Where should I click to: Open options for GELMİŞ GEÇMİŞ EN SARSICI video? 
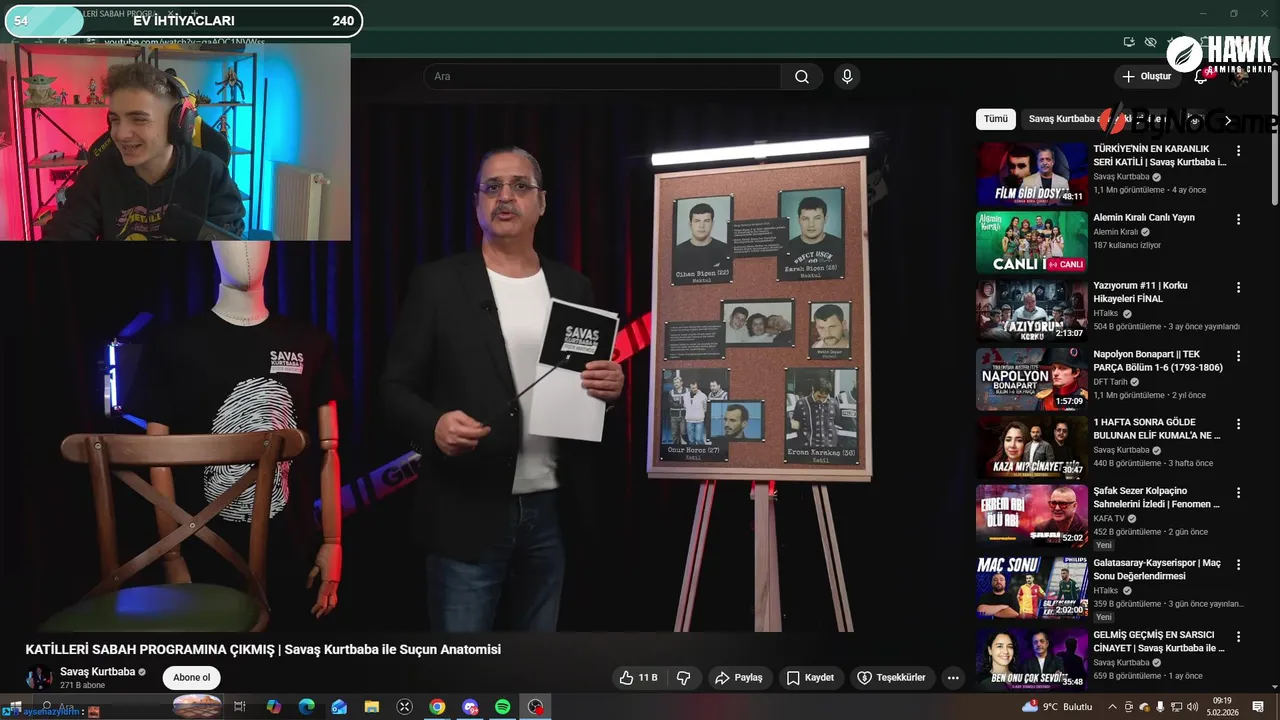tap(1238, 636)
